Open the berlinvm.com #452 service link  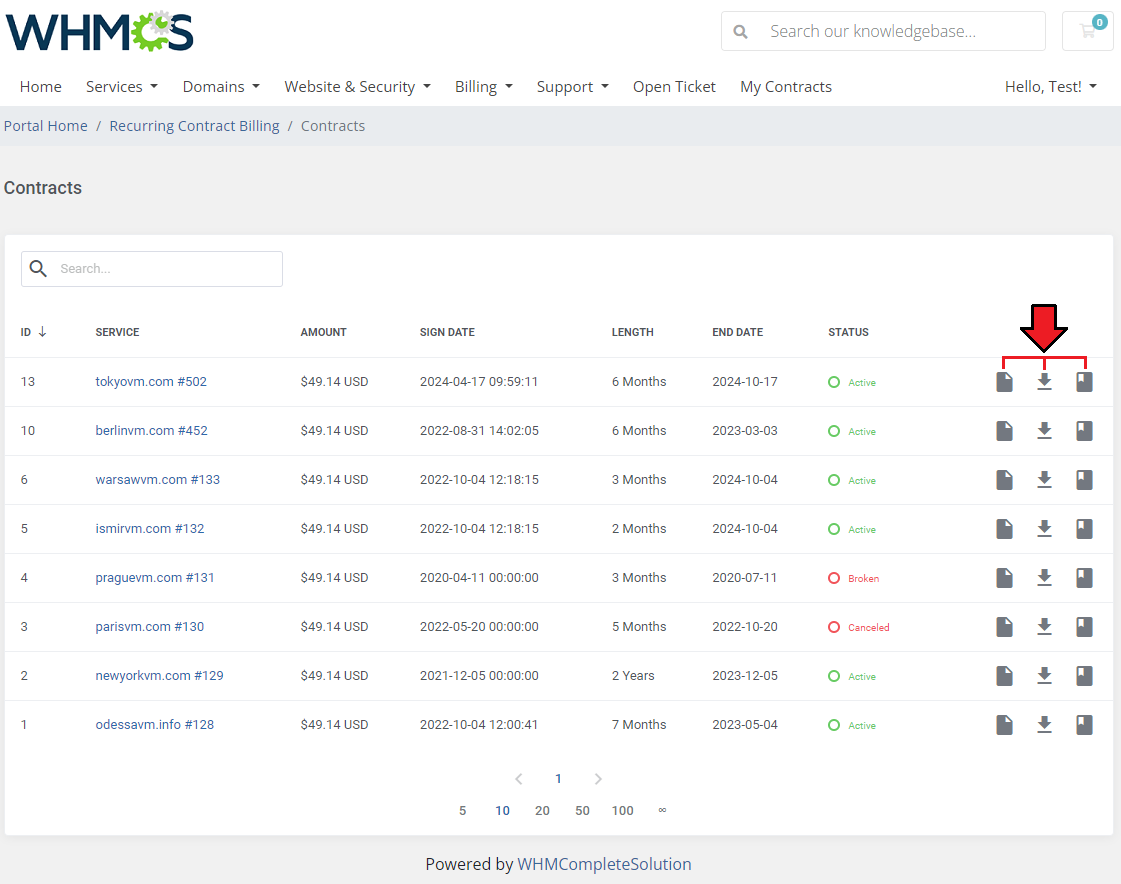click(x=152, y=431)
